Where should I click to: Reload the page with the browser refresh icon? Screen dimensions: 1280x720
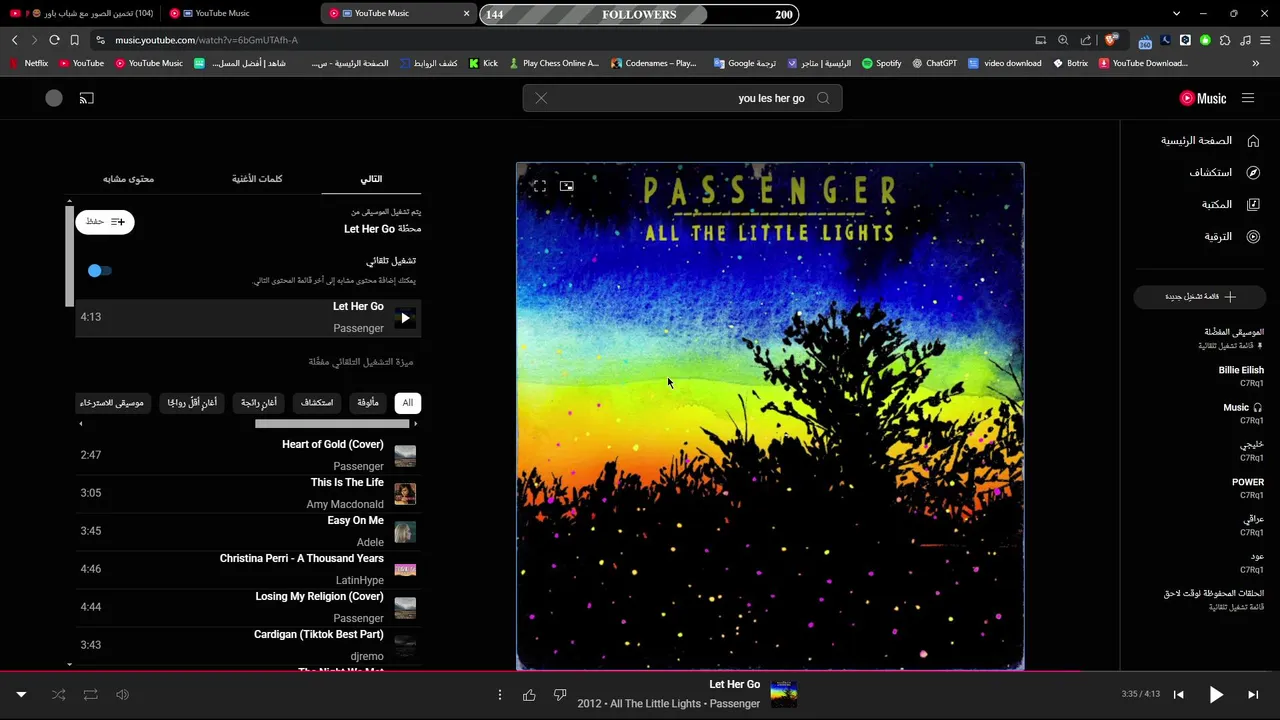click(x=54, y=40)
